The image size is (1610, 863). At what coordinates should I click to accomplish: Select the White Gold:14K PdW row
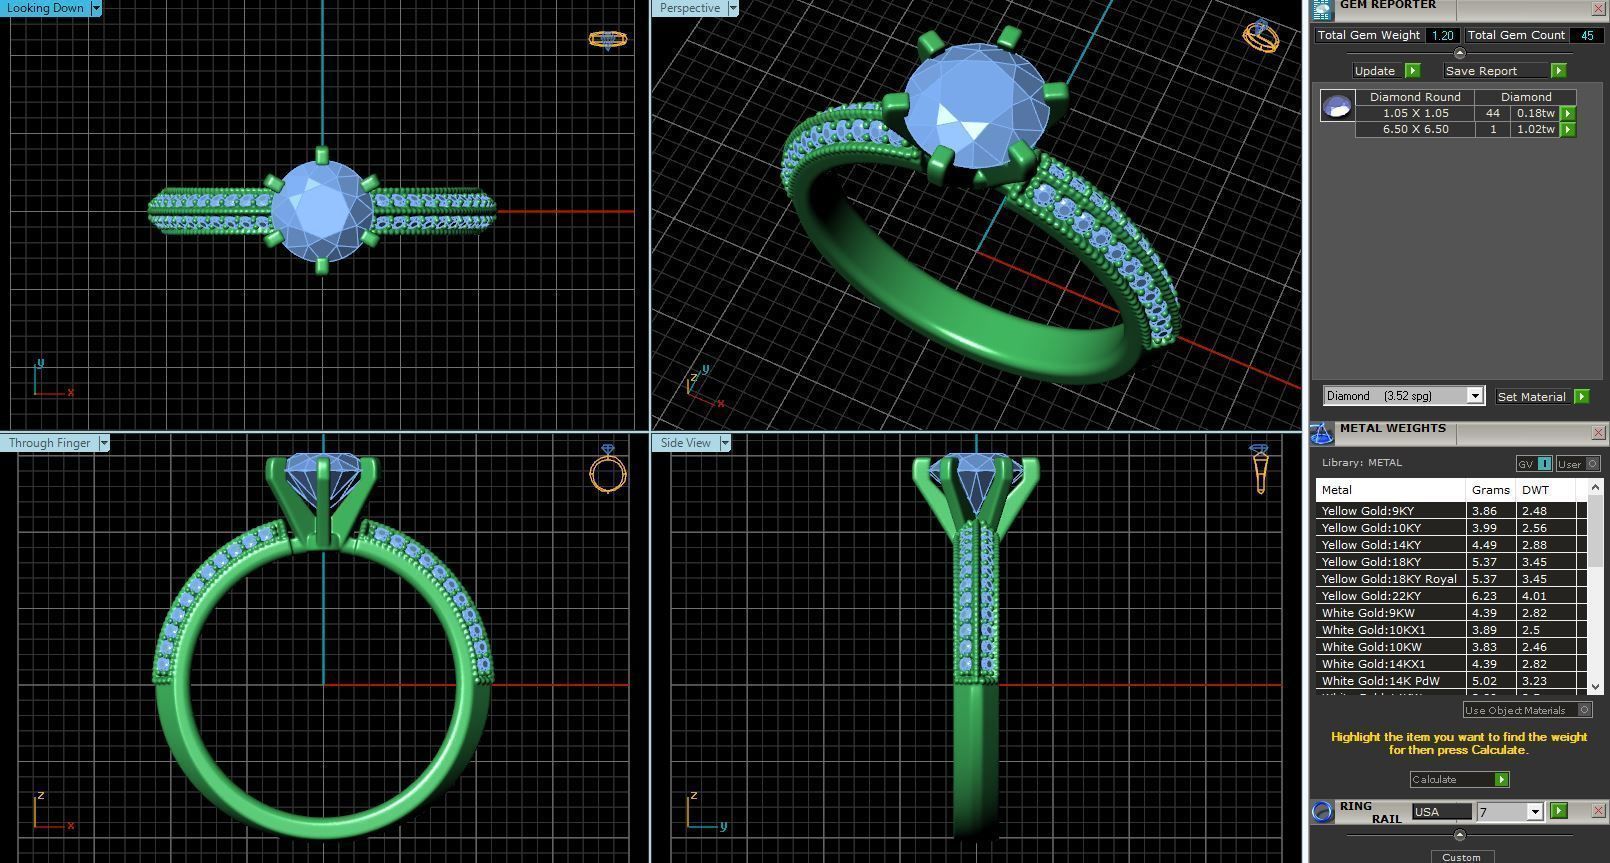point(1451,681)
